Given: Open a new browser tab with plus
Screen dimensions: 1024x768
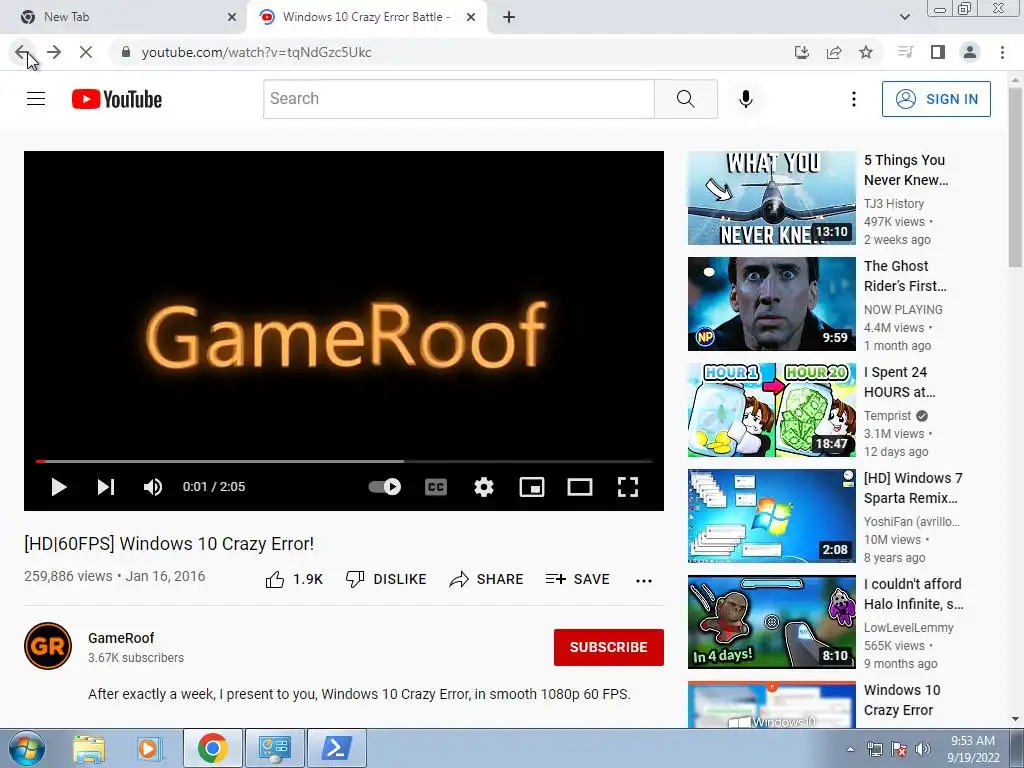Looking at the screenshot, I should (509, 17).
